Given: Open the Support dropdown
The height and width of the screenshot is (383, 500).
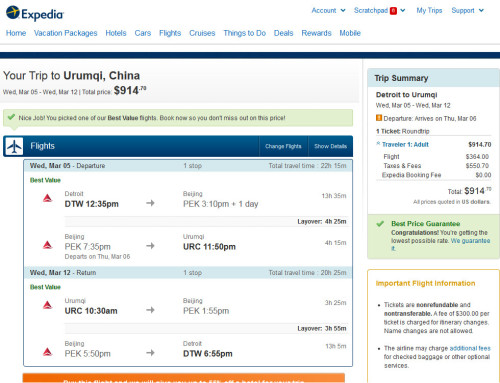Looking at the screenshot, I should tap(468, 10).
